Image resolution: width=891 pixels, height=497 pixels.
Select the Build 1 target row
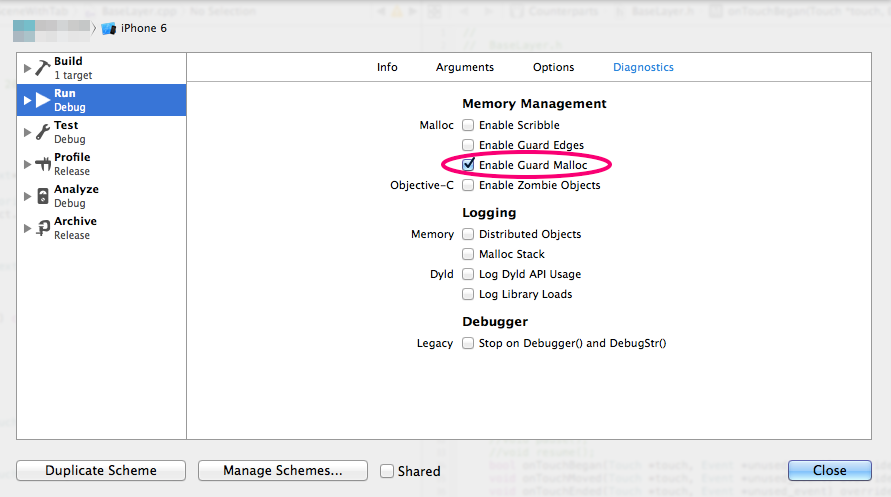[x=102, y=68]
